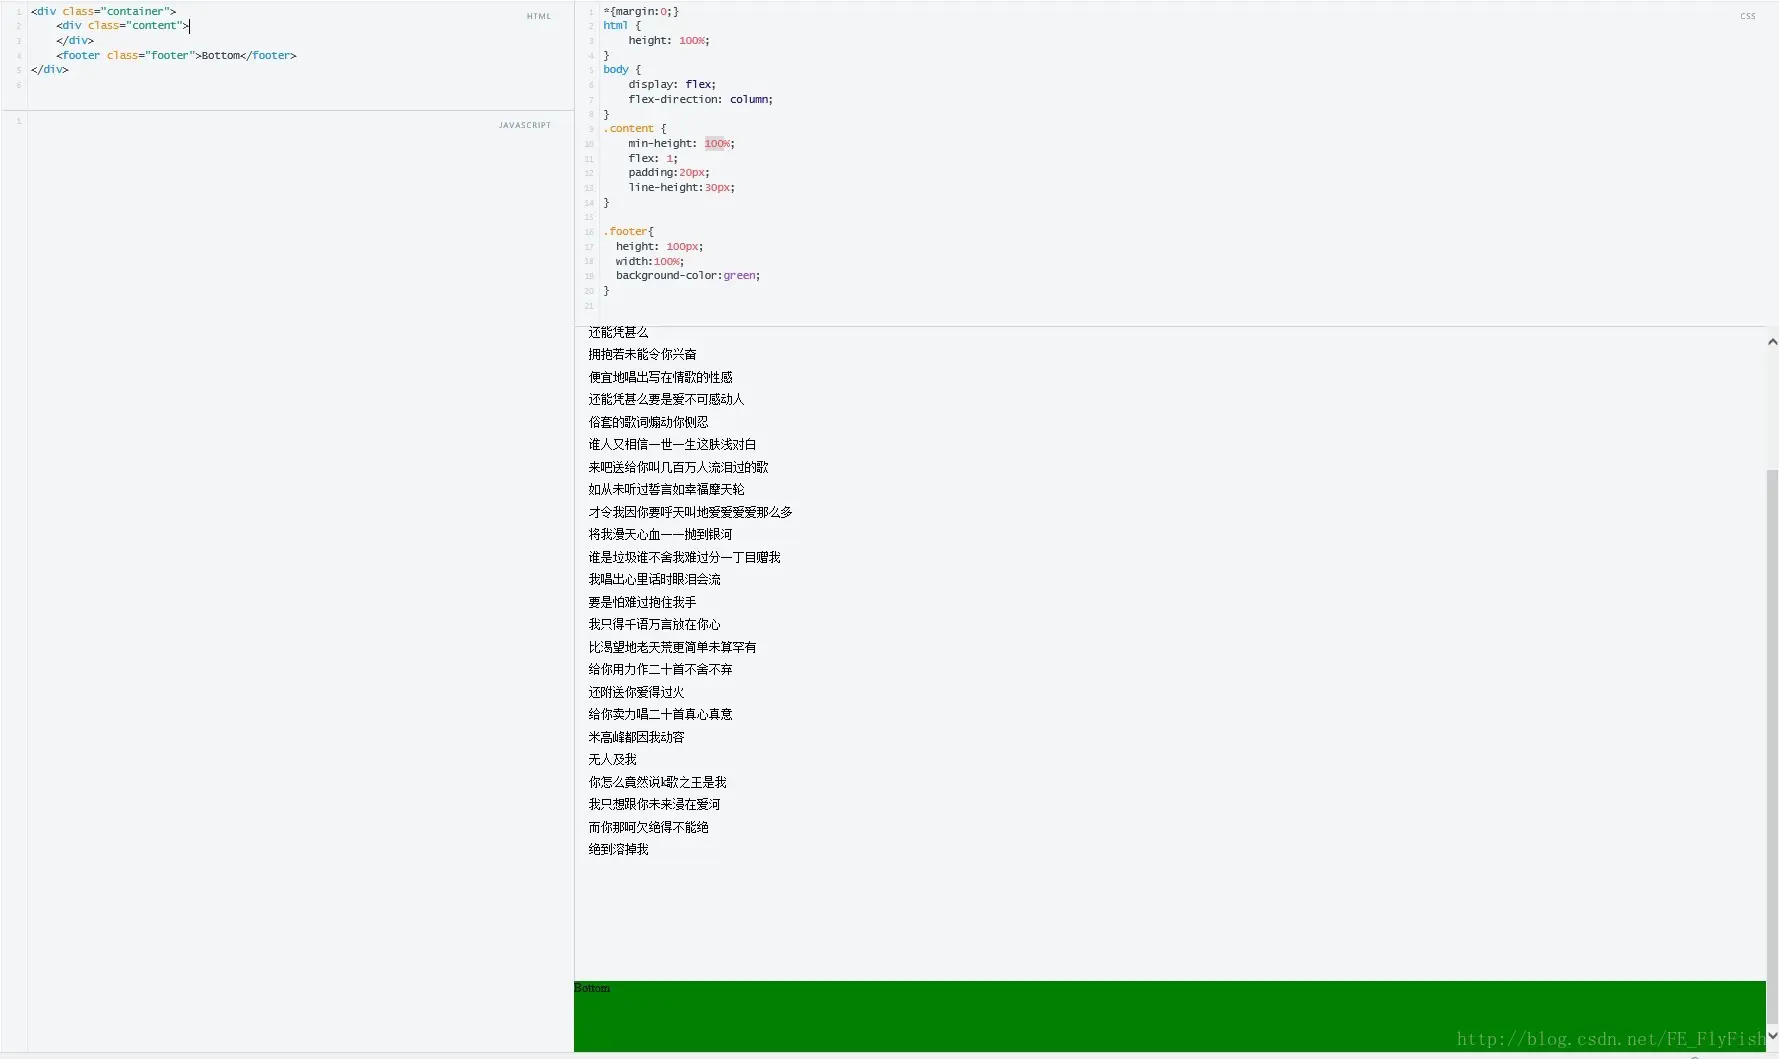Click the preview scrollbar up arrow

[1772, 342]
